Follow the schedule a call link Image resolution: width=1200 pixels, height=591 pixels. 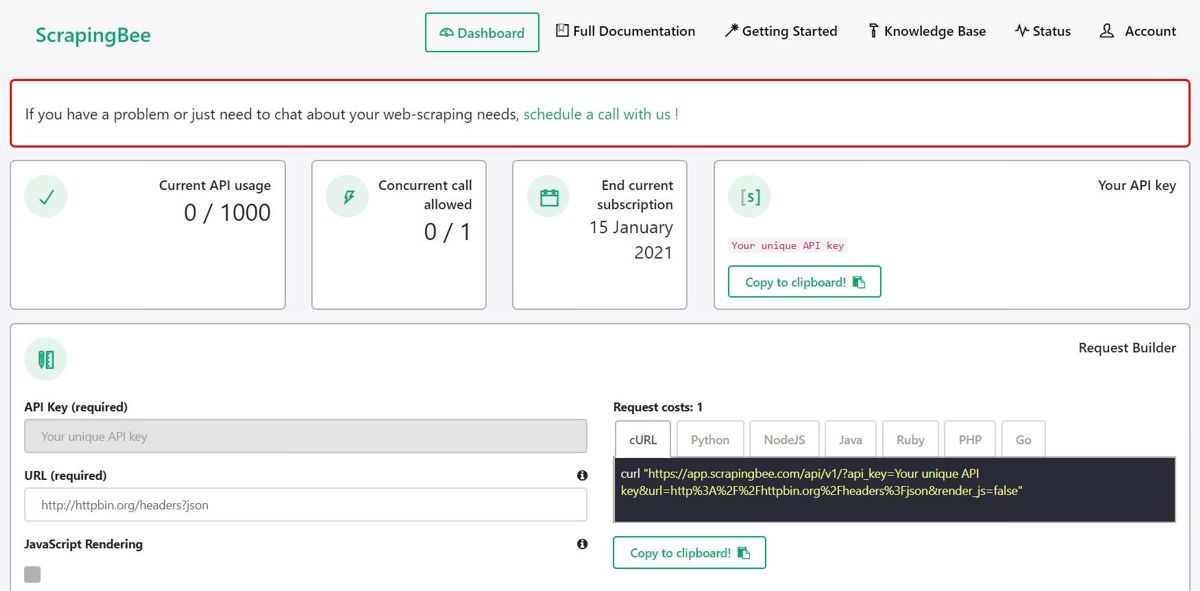click(x=601, y=114)
